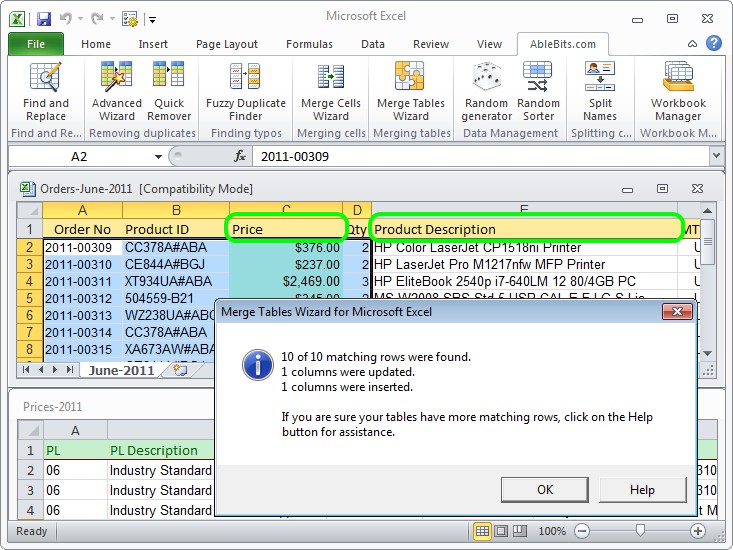Close the Merge Tables Wizard dialog
Screen dimensions: 733x550
(677, 311)
